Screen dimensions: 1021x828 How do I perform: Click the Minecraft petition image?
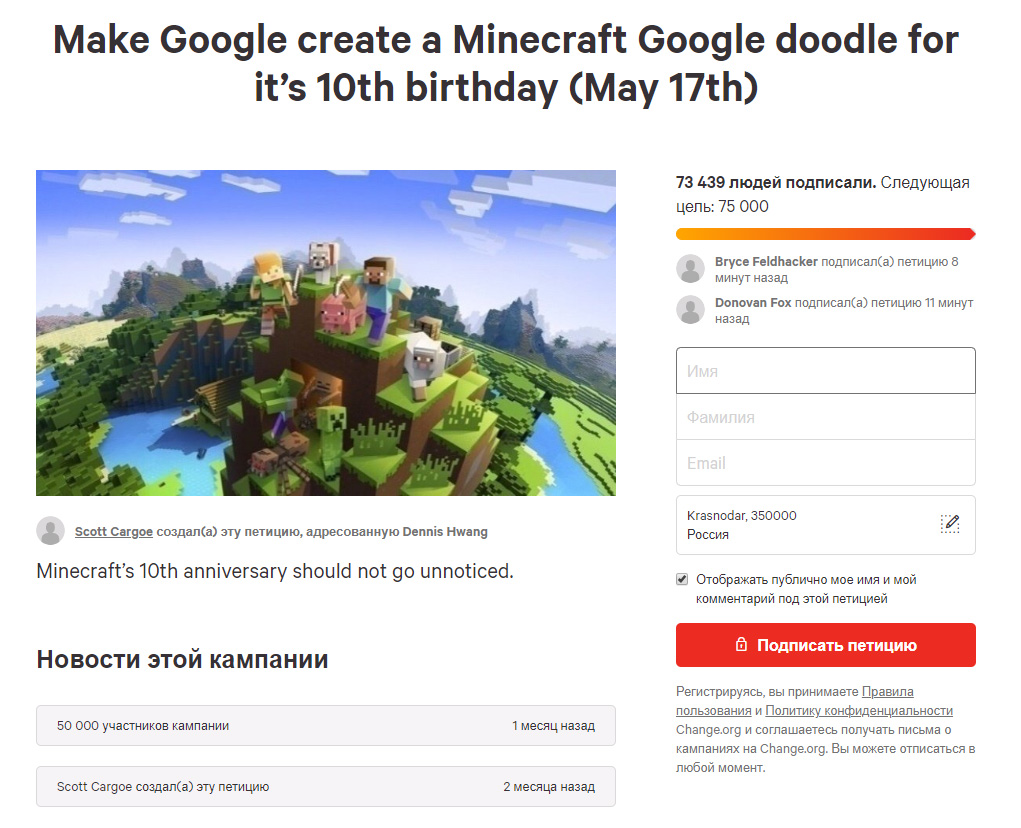(x=326, y=333)
